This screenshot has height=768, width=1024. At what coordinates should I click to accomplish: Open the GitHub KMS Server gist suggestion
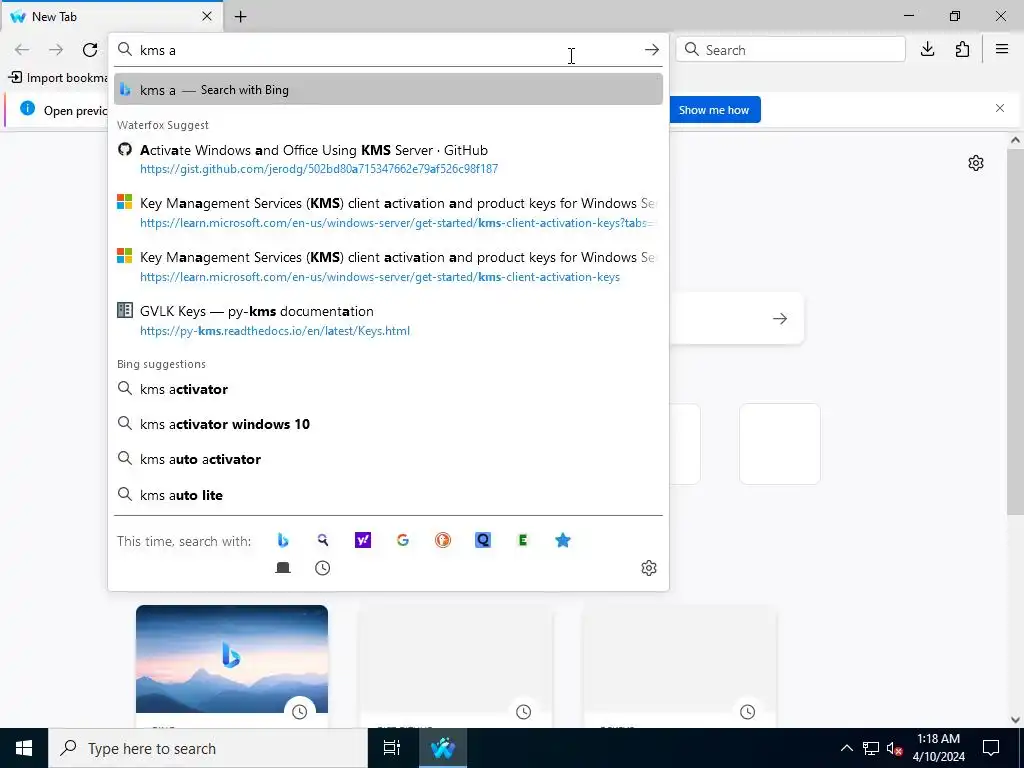[388, 159]
